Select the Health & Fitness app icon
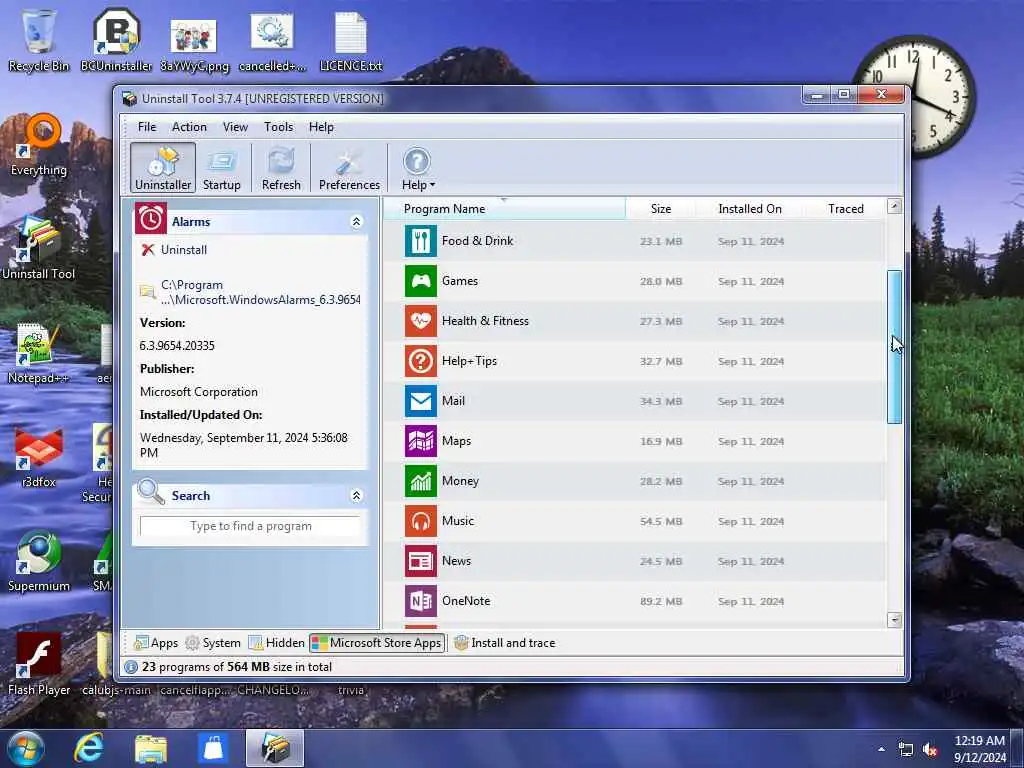The width and height of the screenshot is (1024, 768). point(421,321)
